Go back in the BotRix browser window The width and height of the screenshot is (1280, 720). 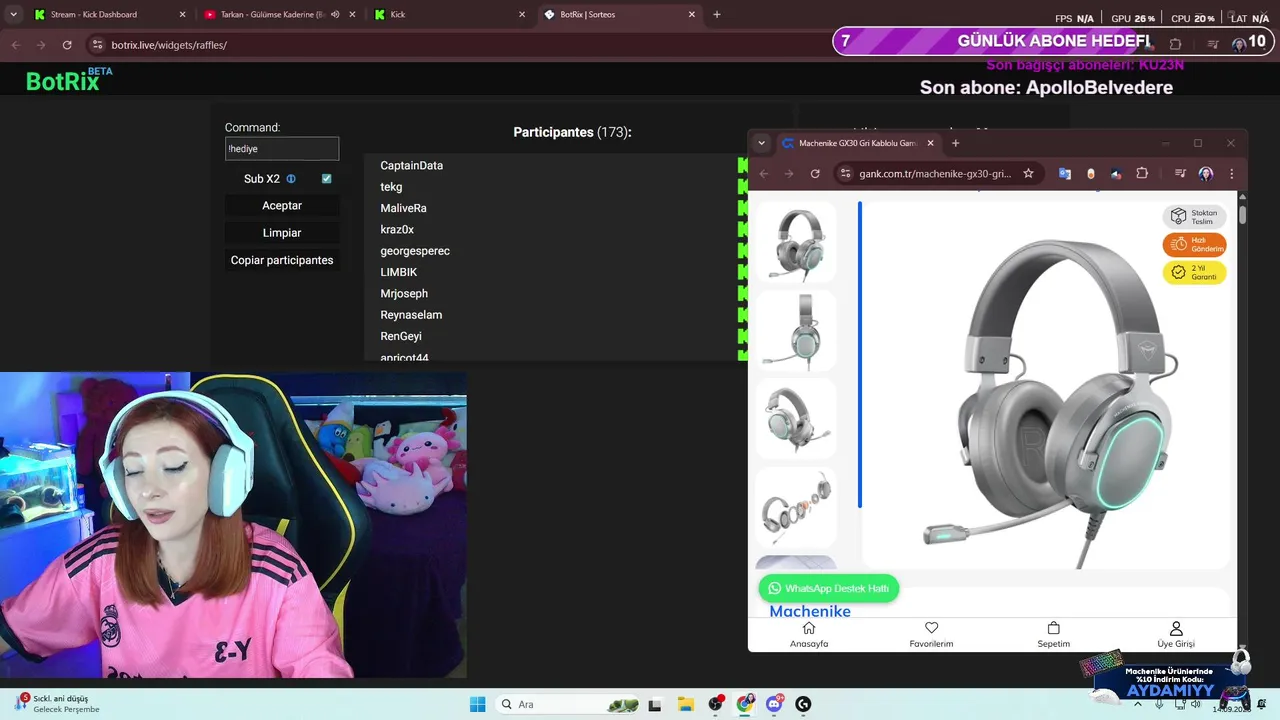coord(15,45)
